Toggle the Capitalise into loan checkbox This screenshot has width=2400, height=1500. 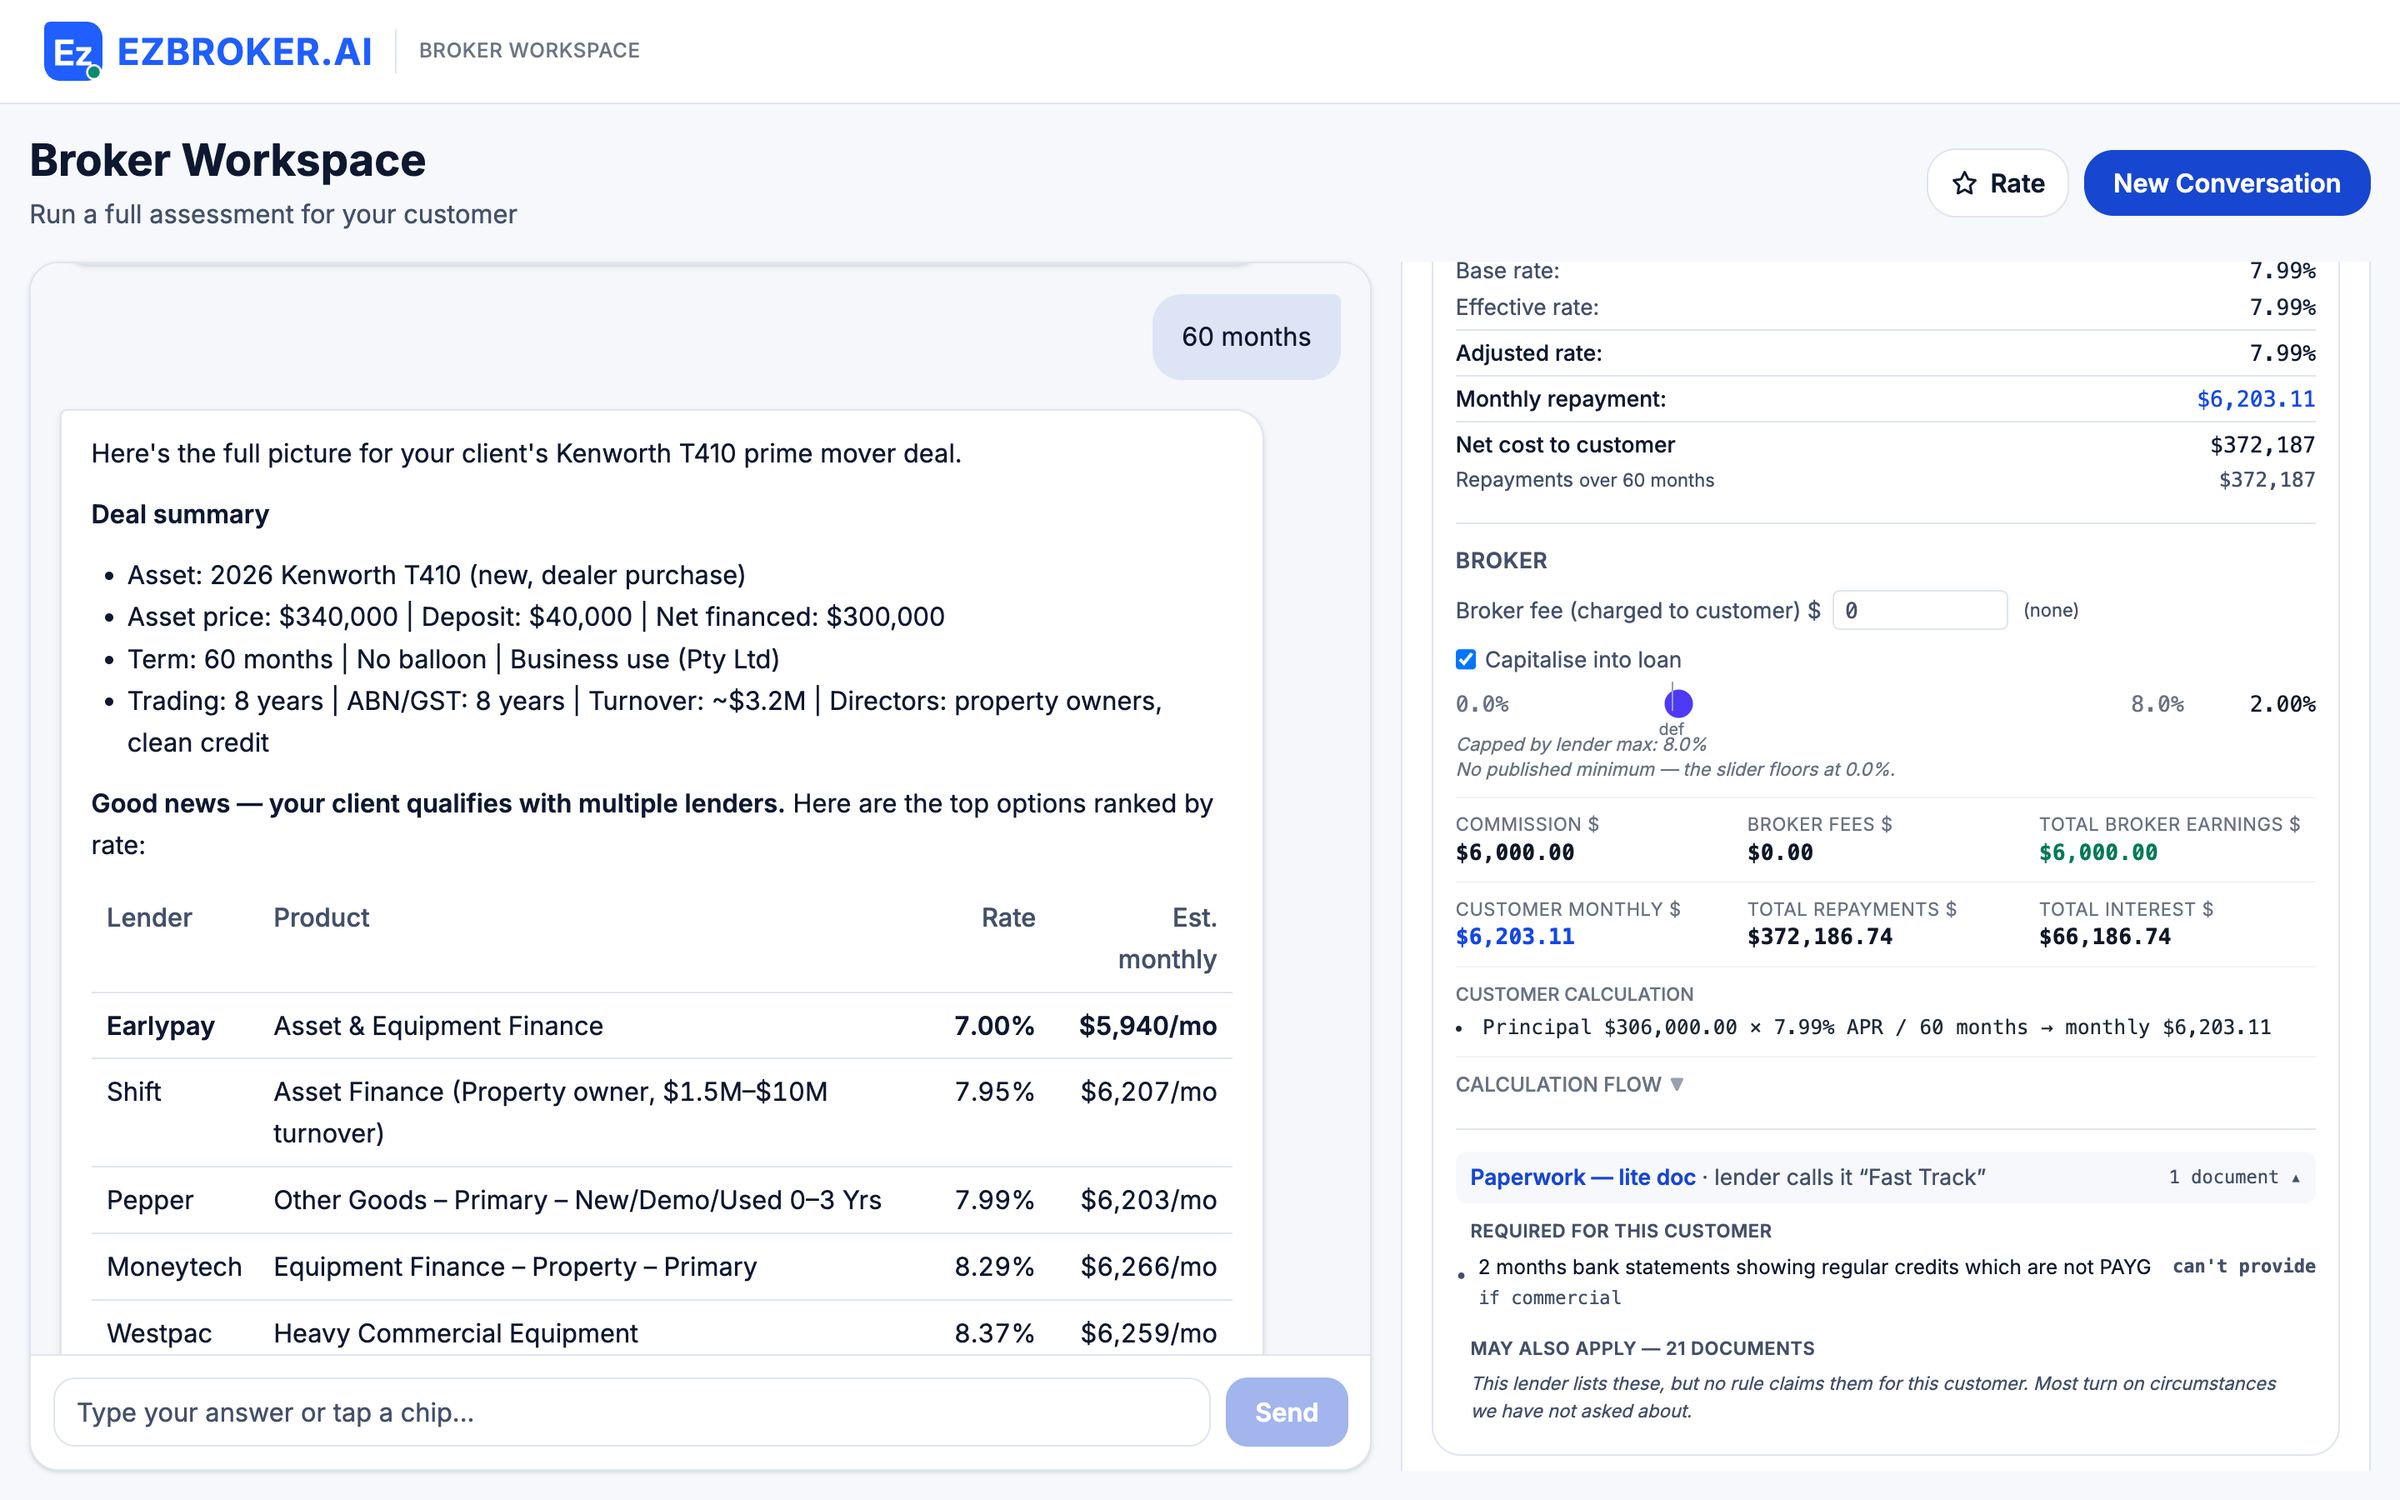click(x=1466, y=659)
